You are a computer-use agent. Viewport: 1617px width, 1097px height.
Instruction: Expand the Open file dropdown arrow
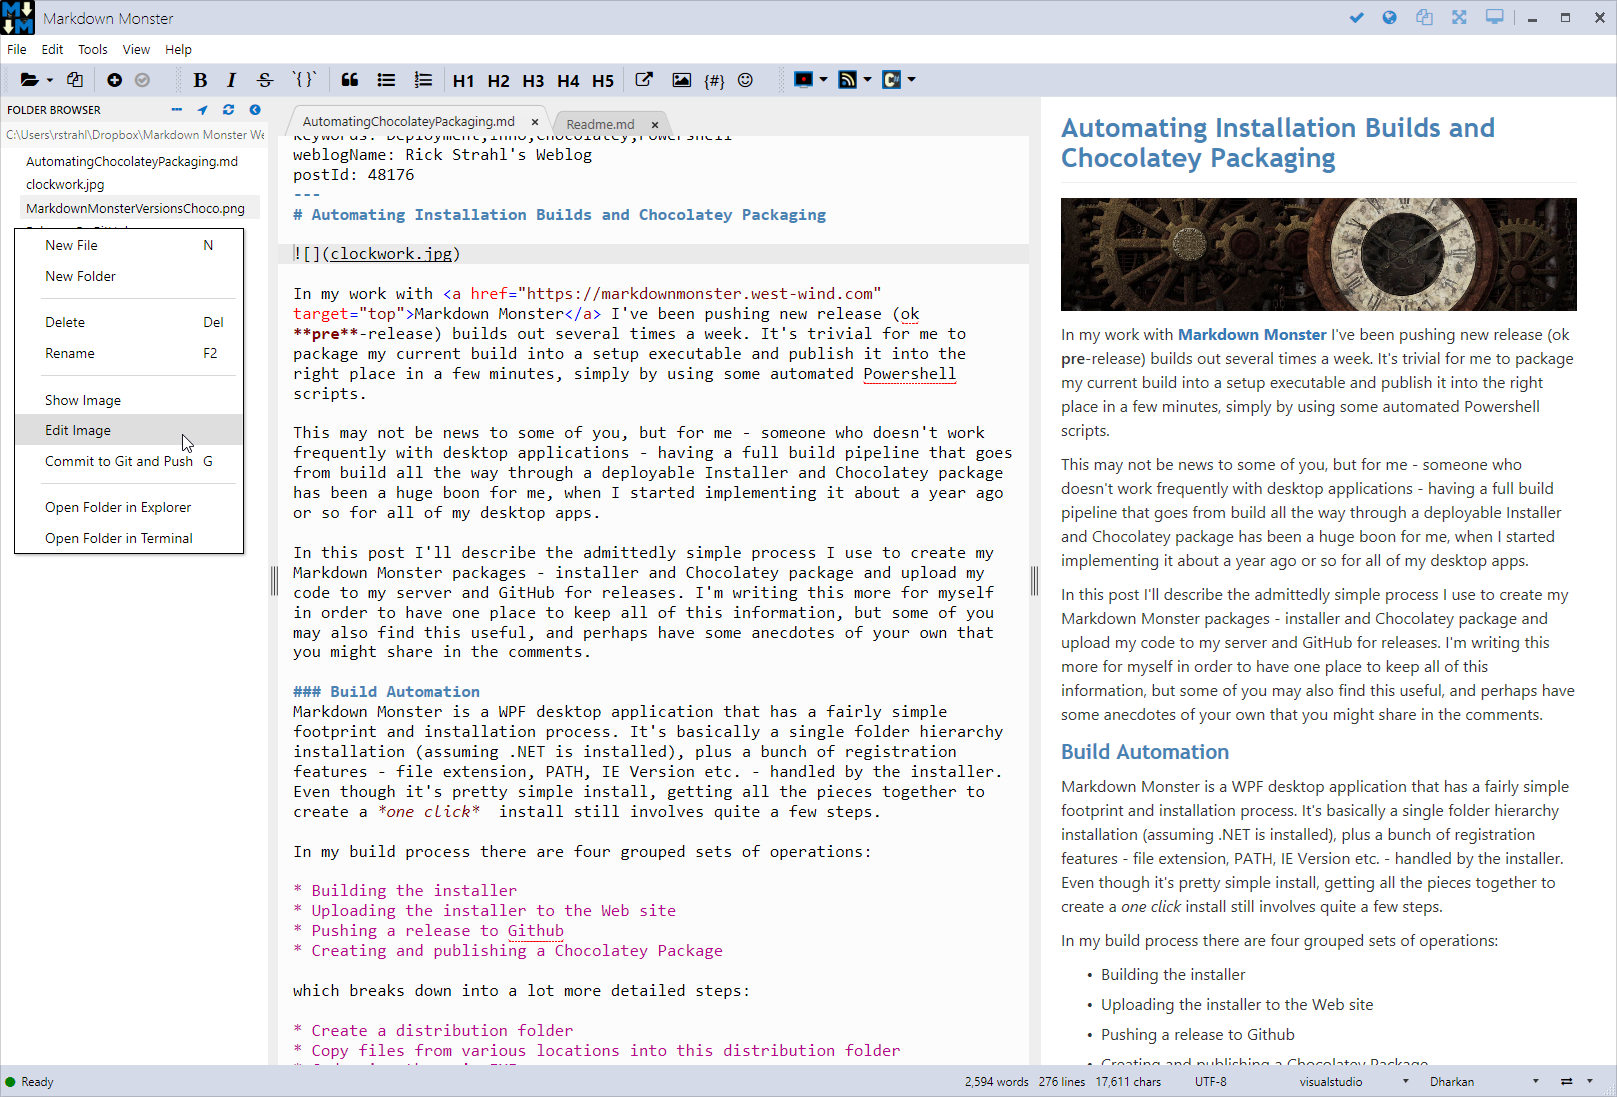[x=49, y=80]
